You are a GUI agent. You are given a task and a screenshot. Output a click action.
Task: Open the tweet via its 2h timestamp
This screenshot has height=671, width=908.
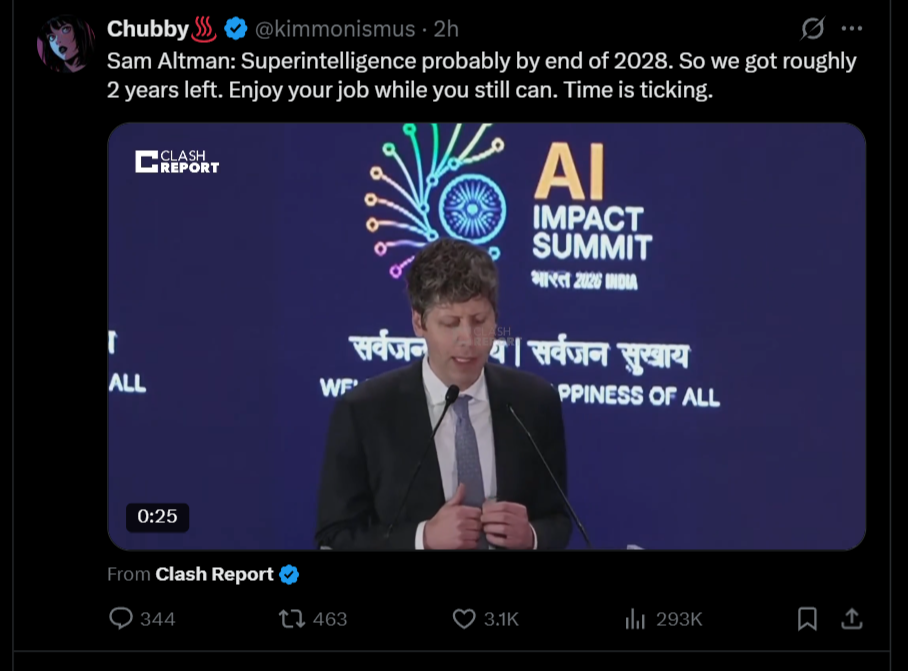click(446, 28)
